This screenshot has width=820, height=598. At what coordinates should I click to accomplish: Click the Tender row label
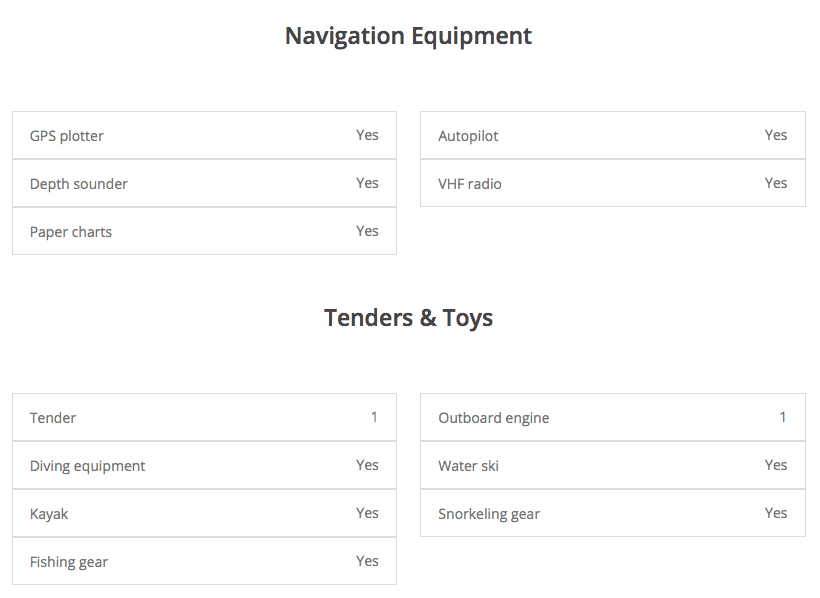(53, 418)
